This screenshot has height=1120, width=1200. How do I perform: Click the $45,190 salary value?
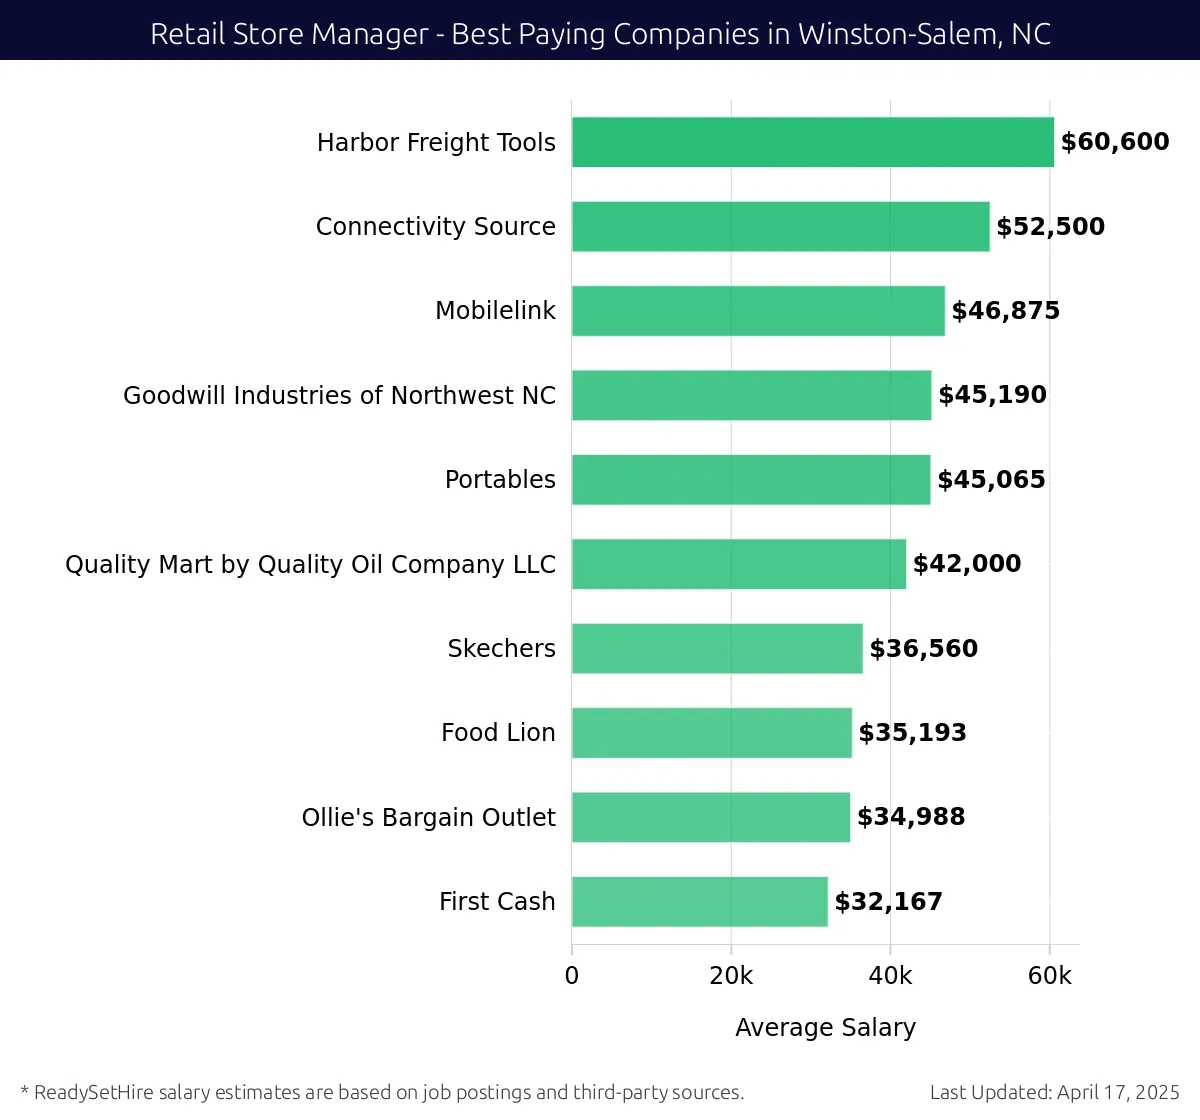coord(993,395)
